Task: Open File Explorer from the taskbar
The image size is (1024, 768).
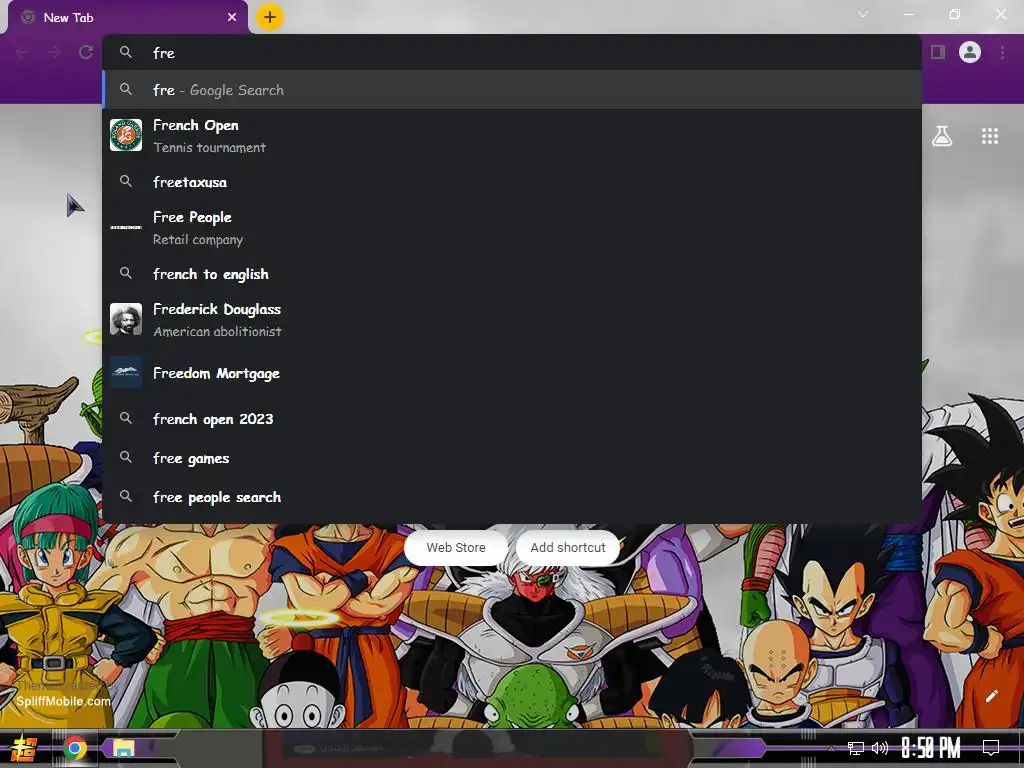Action: pyautogui.click(x=123, y=748)
